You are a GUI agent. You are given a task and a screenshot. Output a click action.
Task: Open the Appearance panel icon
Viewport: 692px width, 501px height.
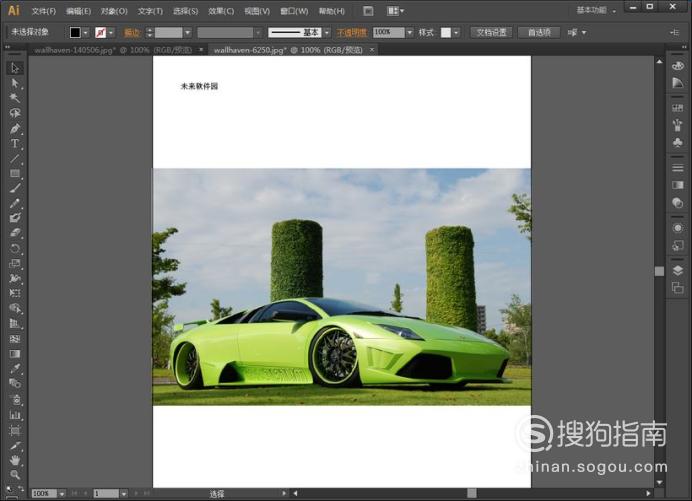click(677, 228)
